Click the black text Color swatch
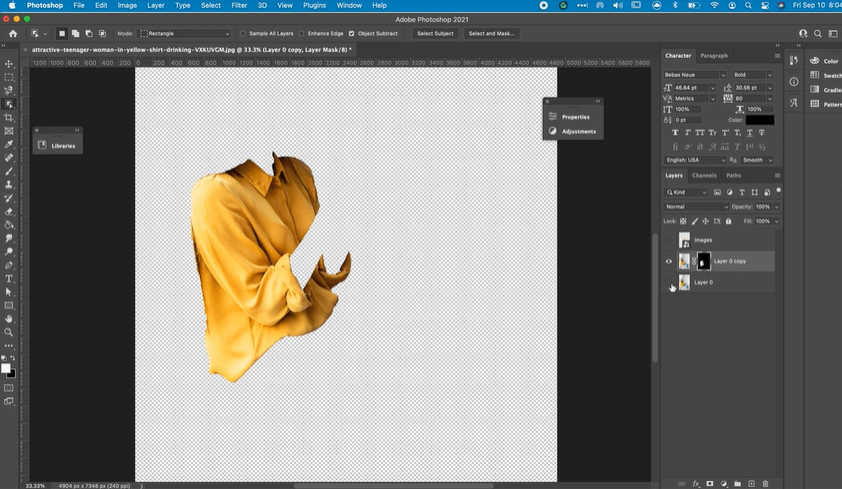Viewport: 842px width, 489px height. pyautogui.click(x=759, y=120)
